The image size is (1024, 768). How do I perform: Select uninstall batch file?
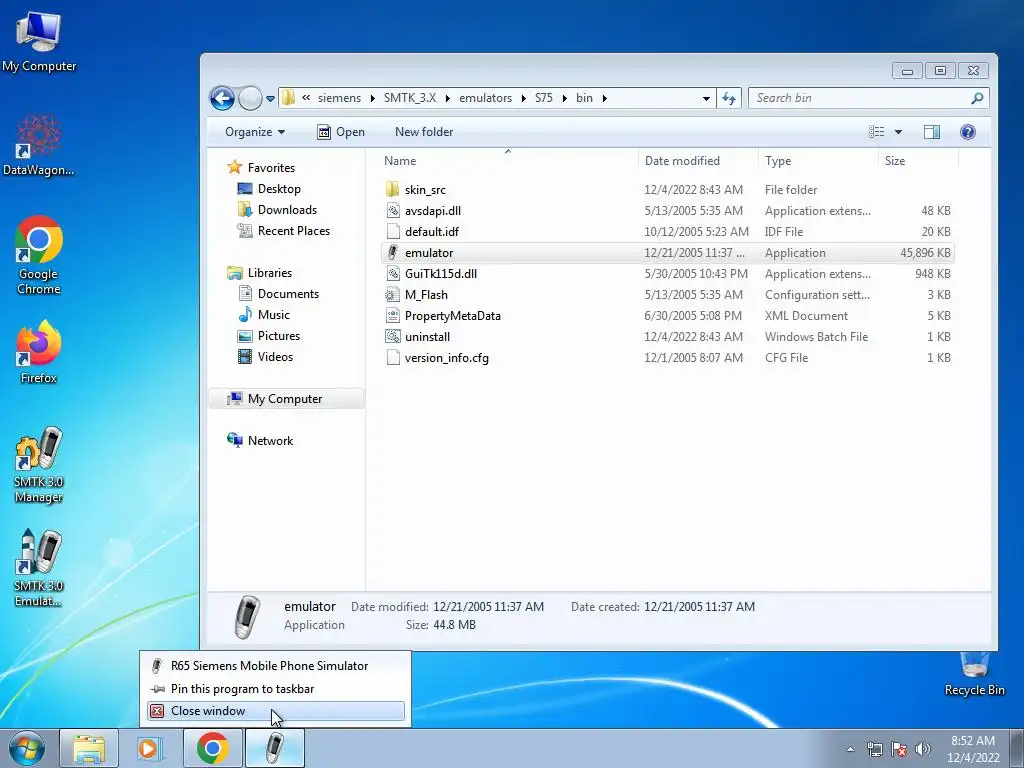(x=667, y=337)
